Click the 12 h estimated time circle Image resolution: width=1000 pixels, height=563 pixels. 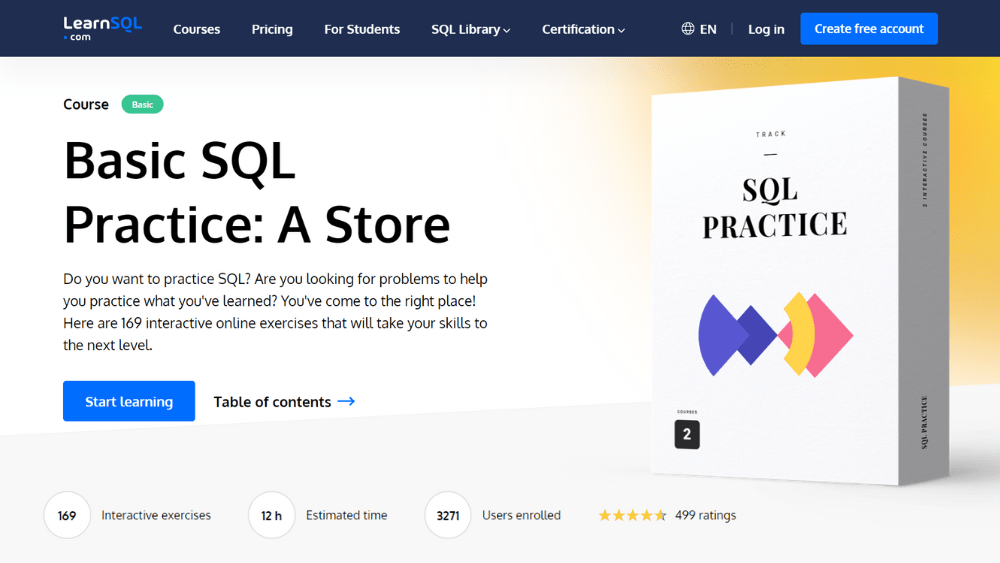(x=271, y=515)
